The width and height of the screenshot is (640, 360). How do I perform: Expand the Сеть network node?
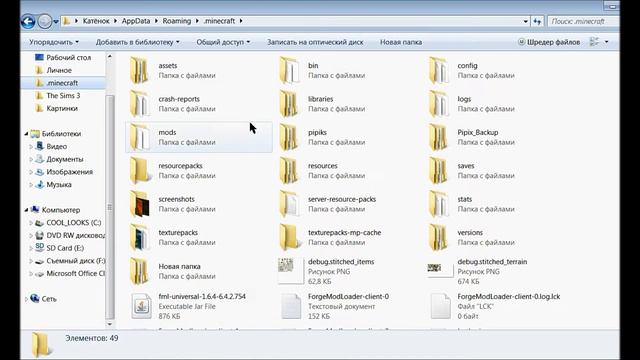pos(27,299)
